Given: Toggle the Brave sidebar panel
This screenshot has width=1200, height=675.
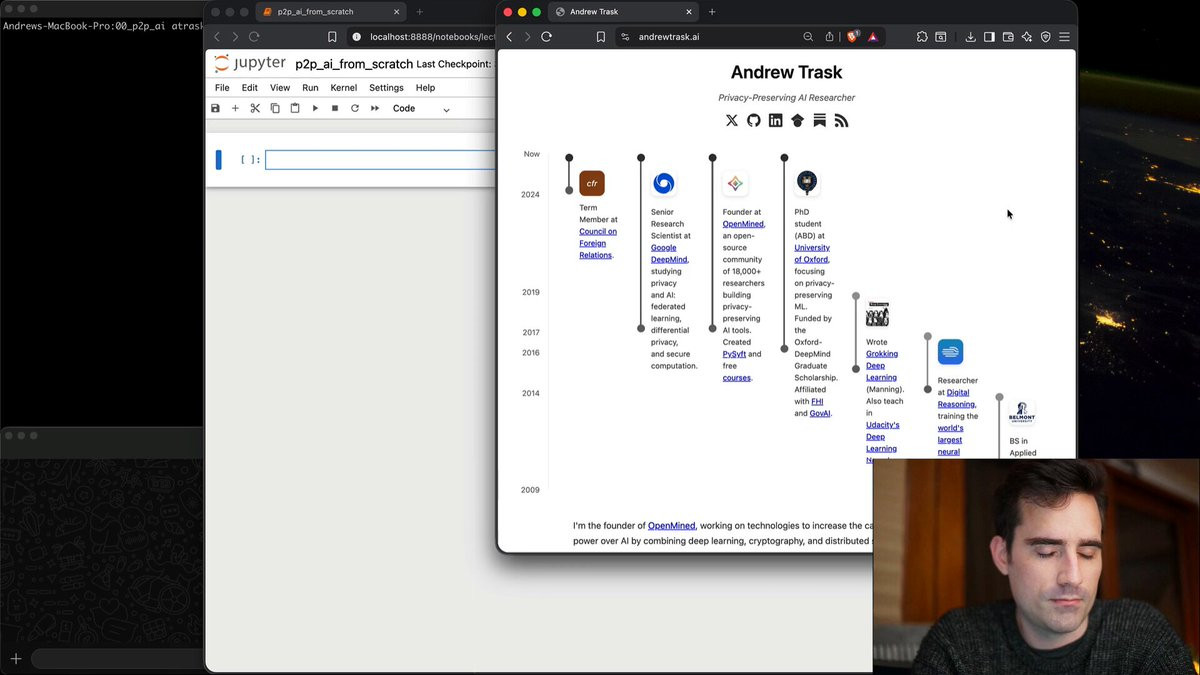Looking at the screenshot, I should point(989,37).
